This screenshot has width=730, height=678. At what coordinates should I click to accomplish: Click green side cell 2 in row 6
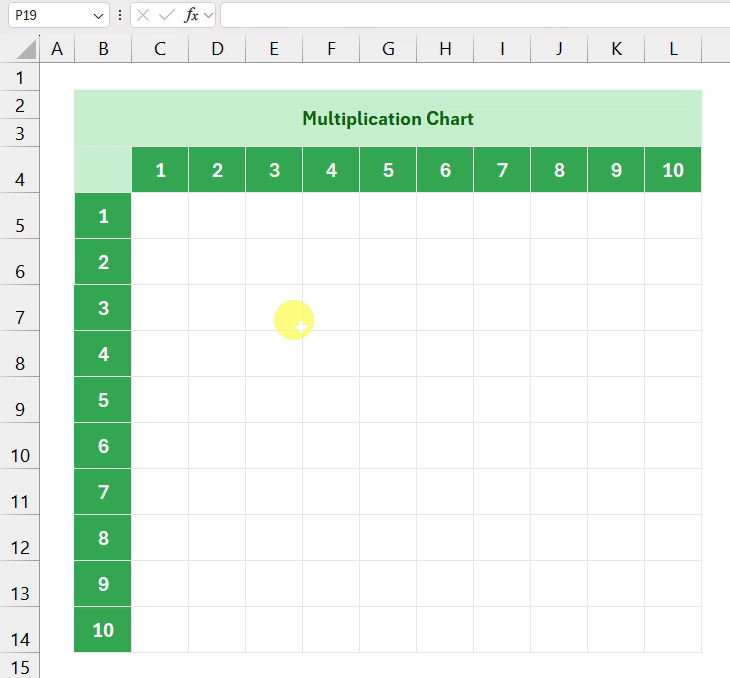[103, 262]
